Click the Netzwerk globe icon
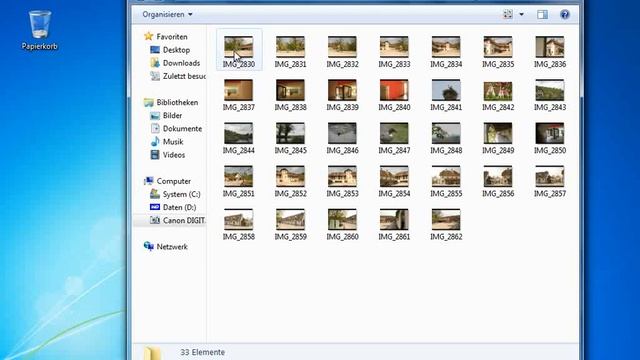 click(x=149, y=247)
